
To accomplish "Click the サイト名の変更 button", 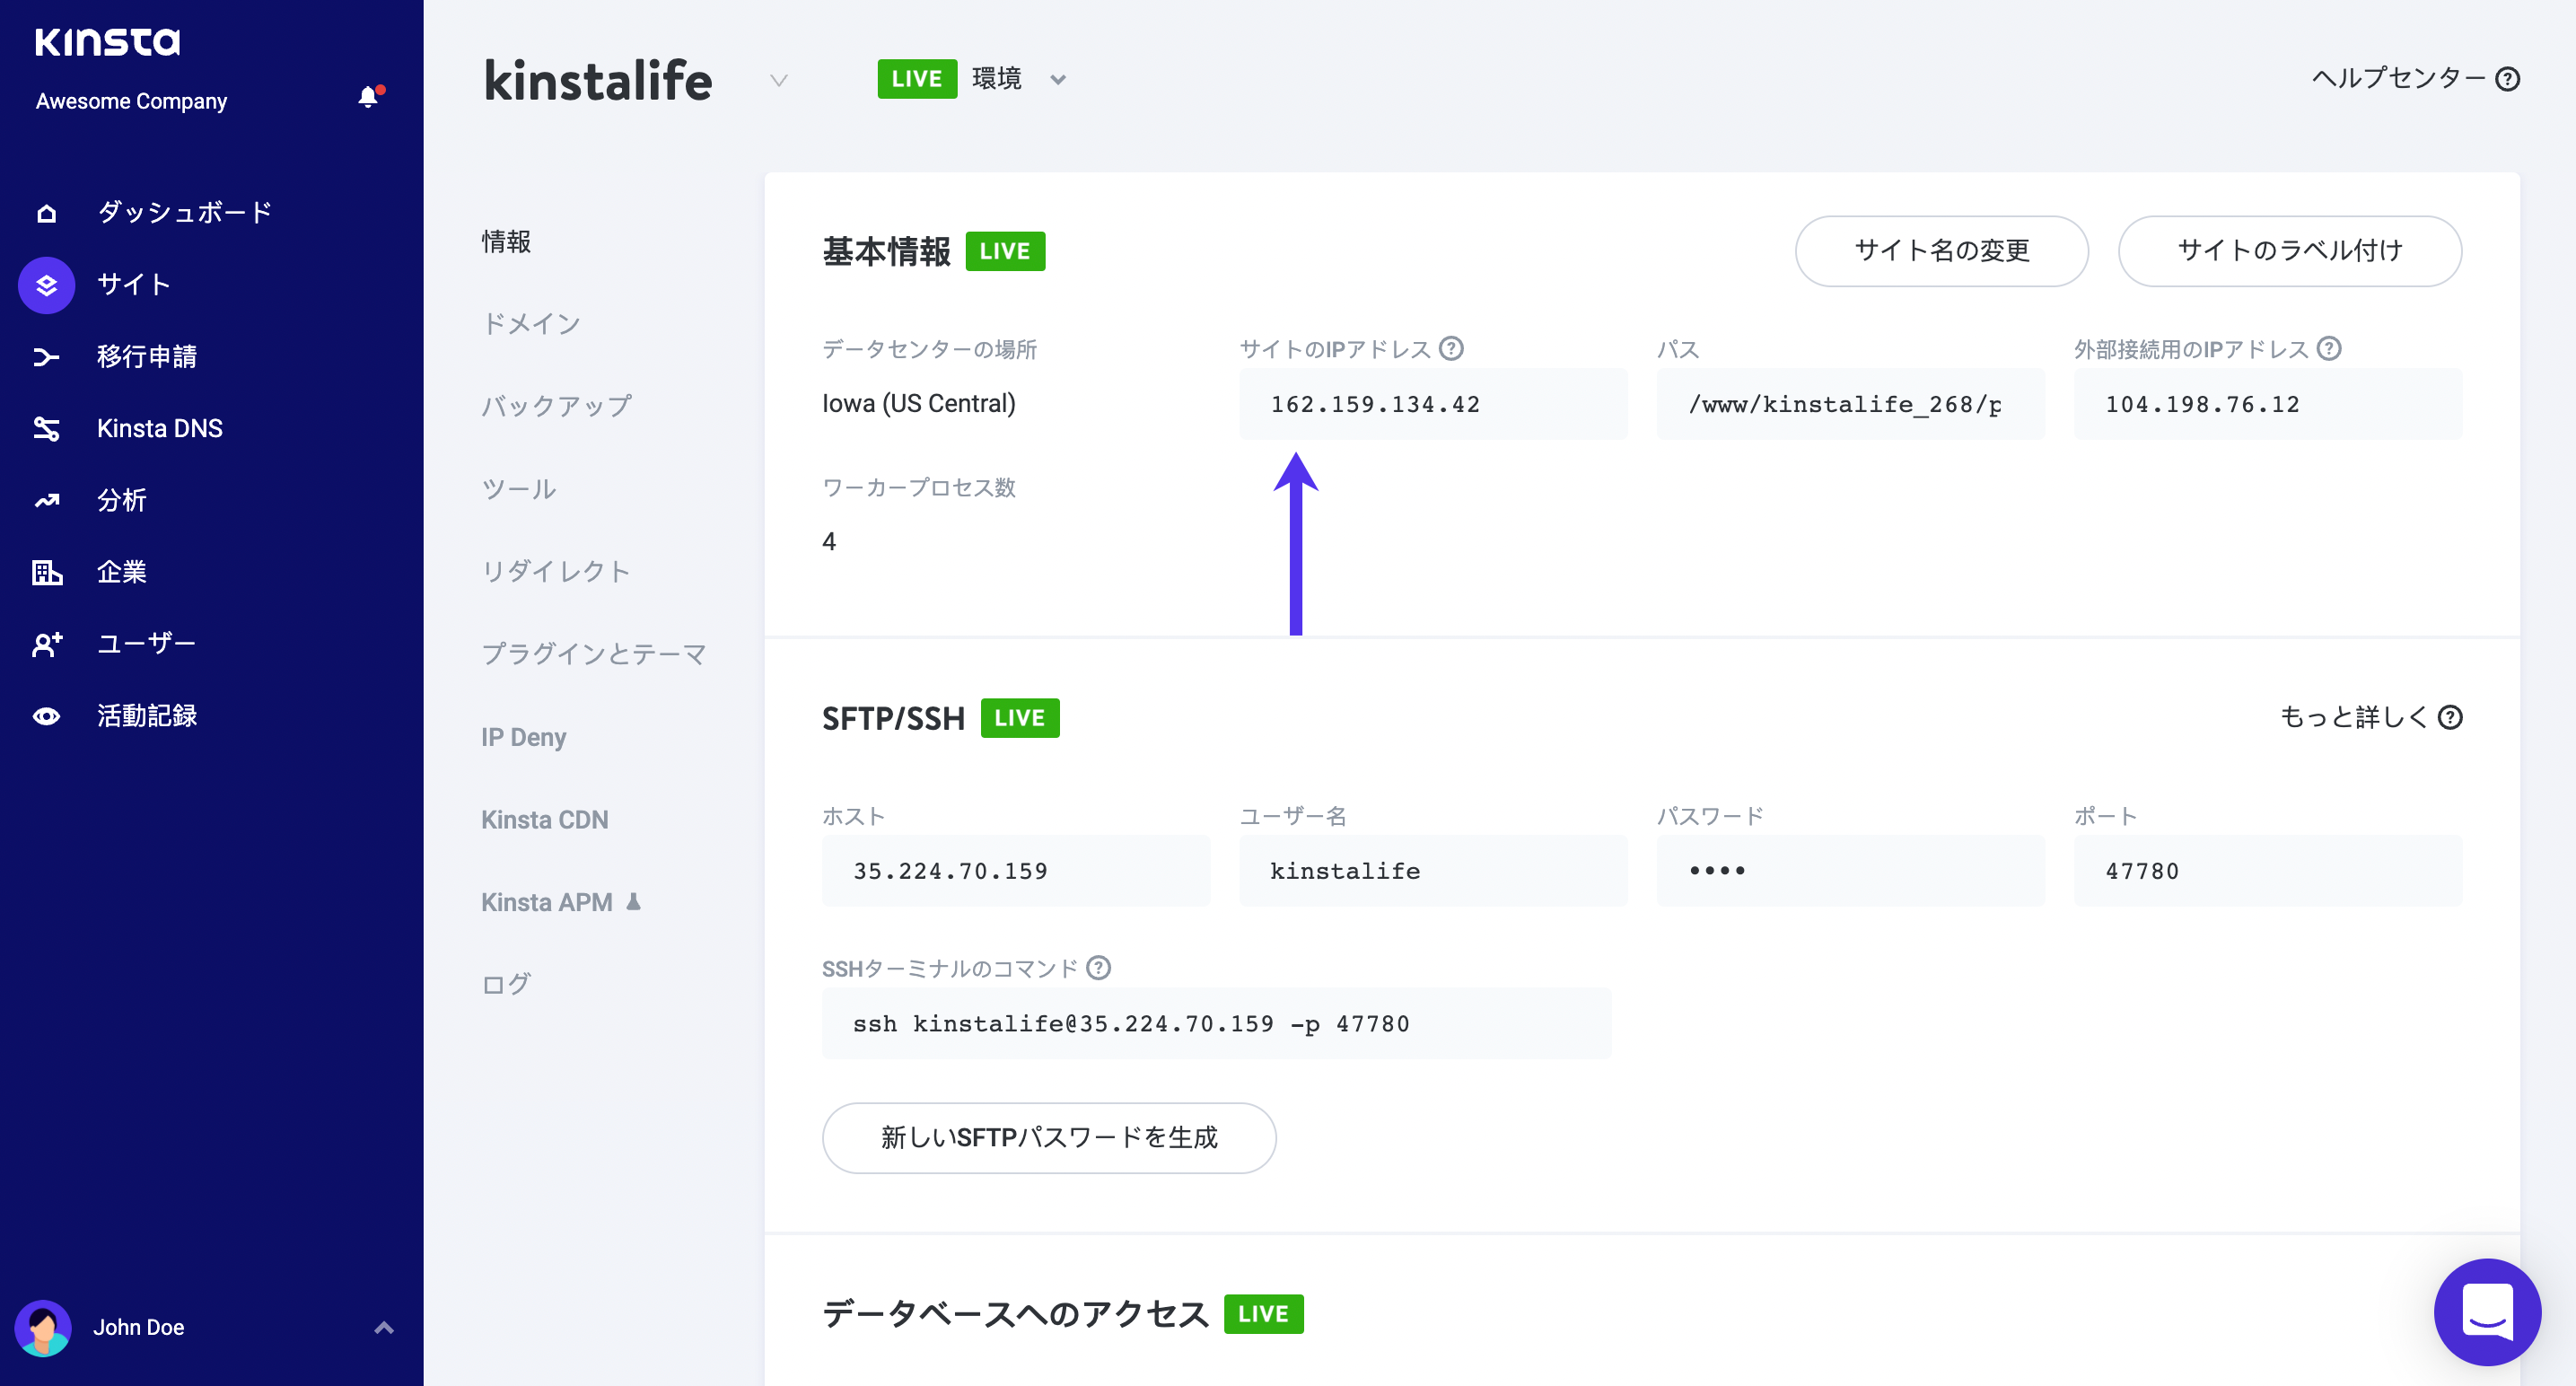I will pyautogui.click(x=1941, y=251).
